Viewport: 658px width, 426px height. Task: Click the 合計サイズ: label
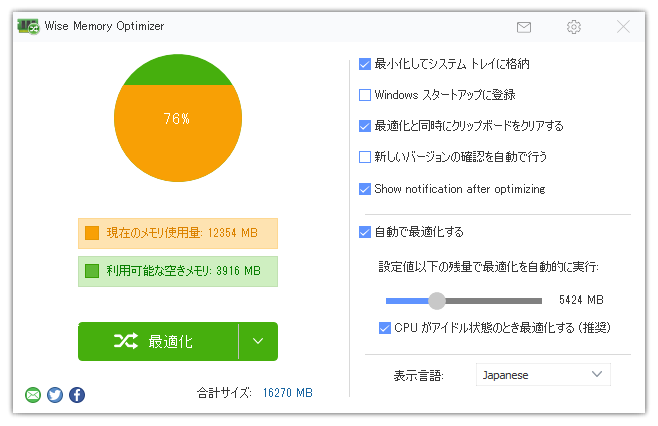point(224,393)
